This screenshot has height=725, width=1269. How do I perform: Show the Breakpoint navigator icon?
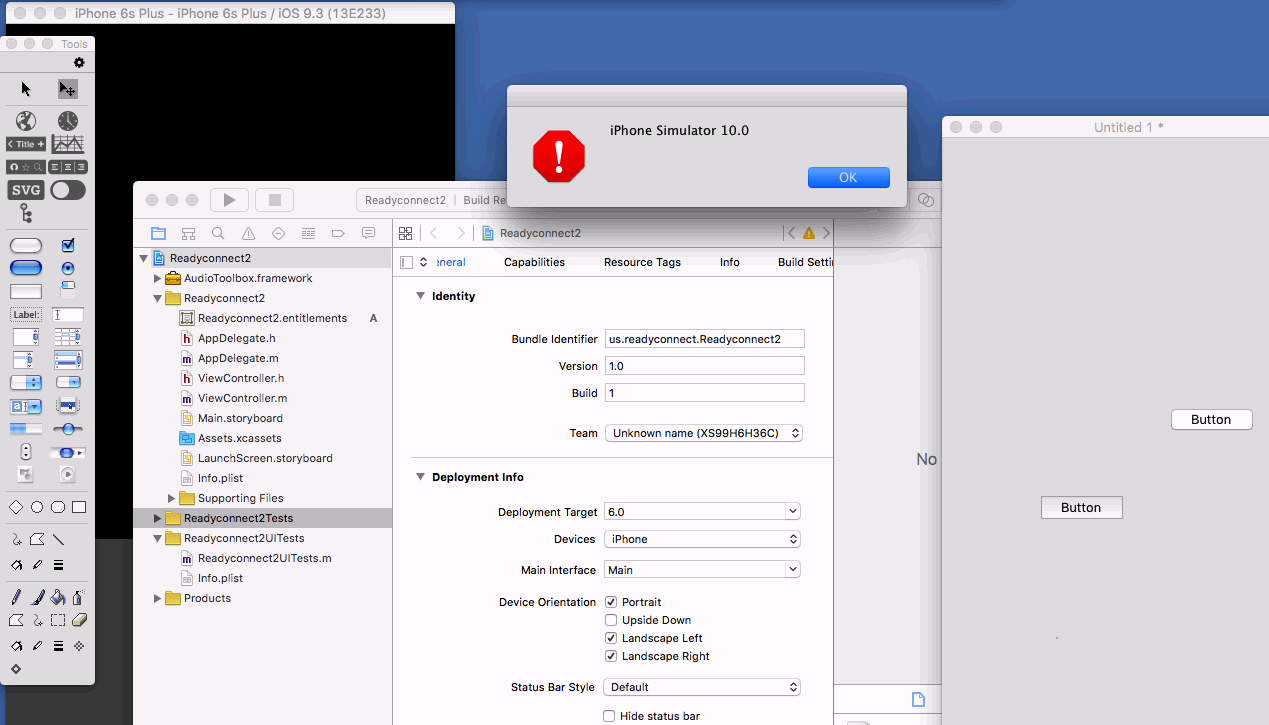coord(338,234)
